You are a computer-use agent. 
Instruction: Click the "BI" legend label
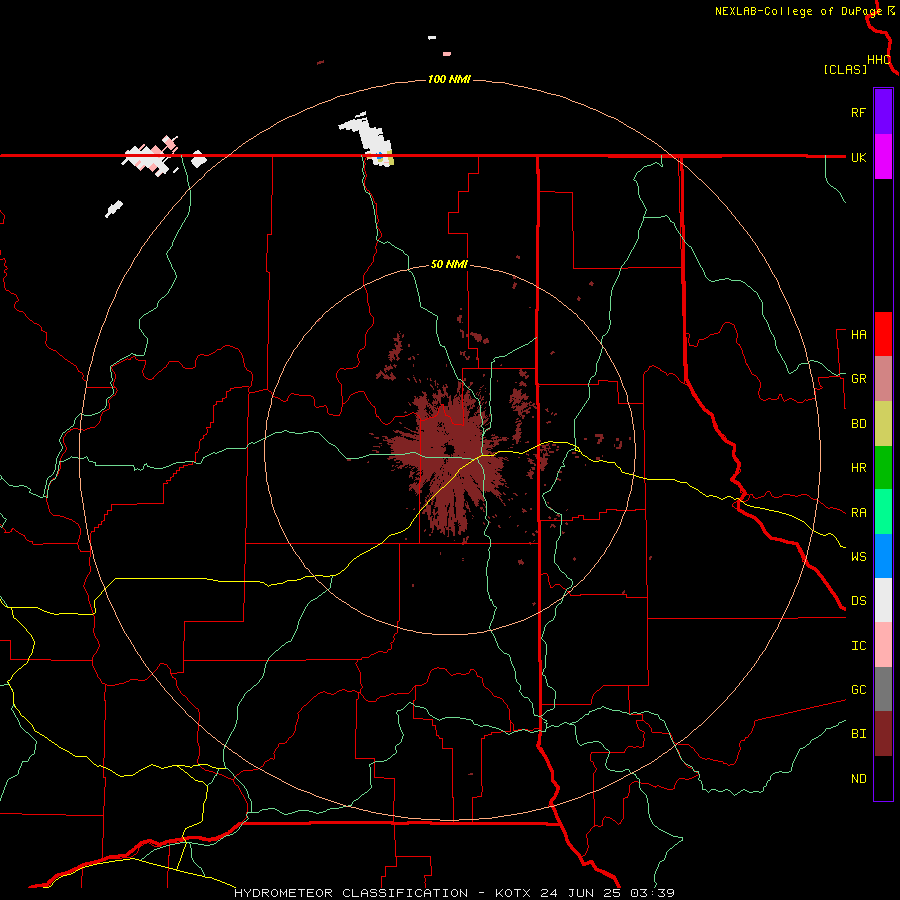(858, 734)
